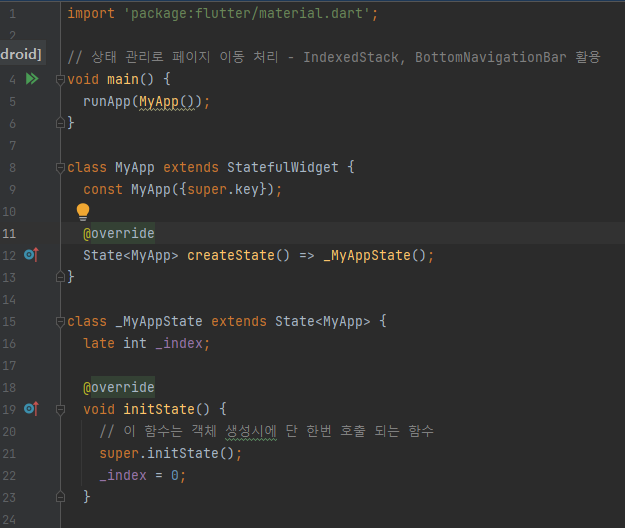Click the underlined Korean word 생성시에 in comment
This screenshot has height=528, width=625.
pos(251,431)
